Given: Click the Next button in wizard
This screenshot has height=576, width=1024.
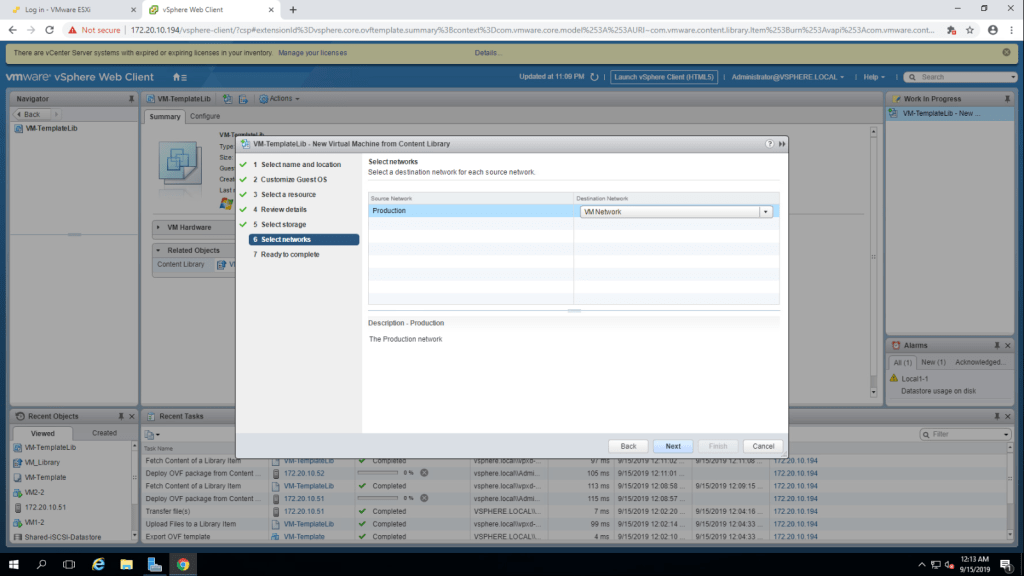Looking at the screenshot, I should (673, 446).
